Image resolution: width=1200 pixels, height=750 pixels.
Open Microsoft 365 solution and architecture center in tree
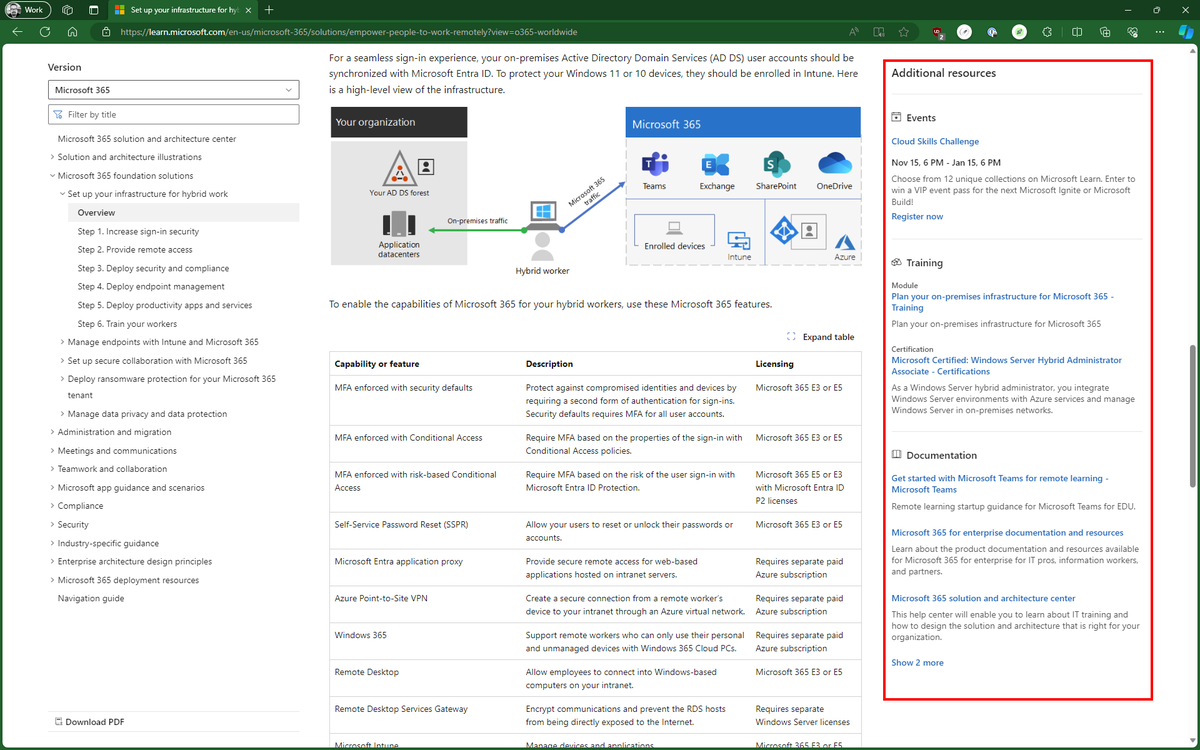[x=147, y=139]
